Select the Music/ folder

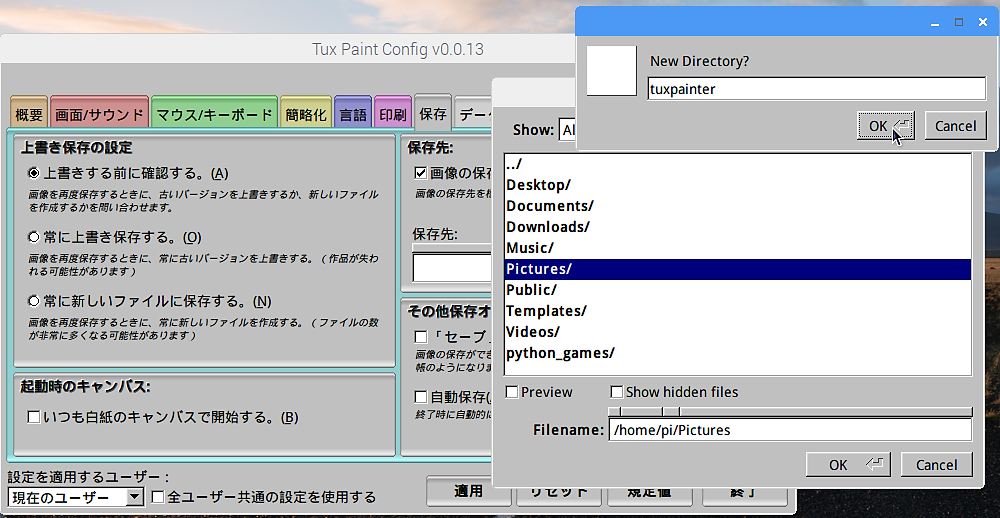737,248
